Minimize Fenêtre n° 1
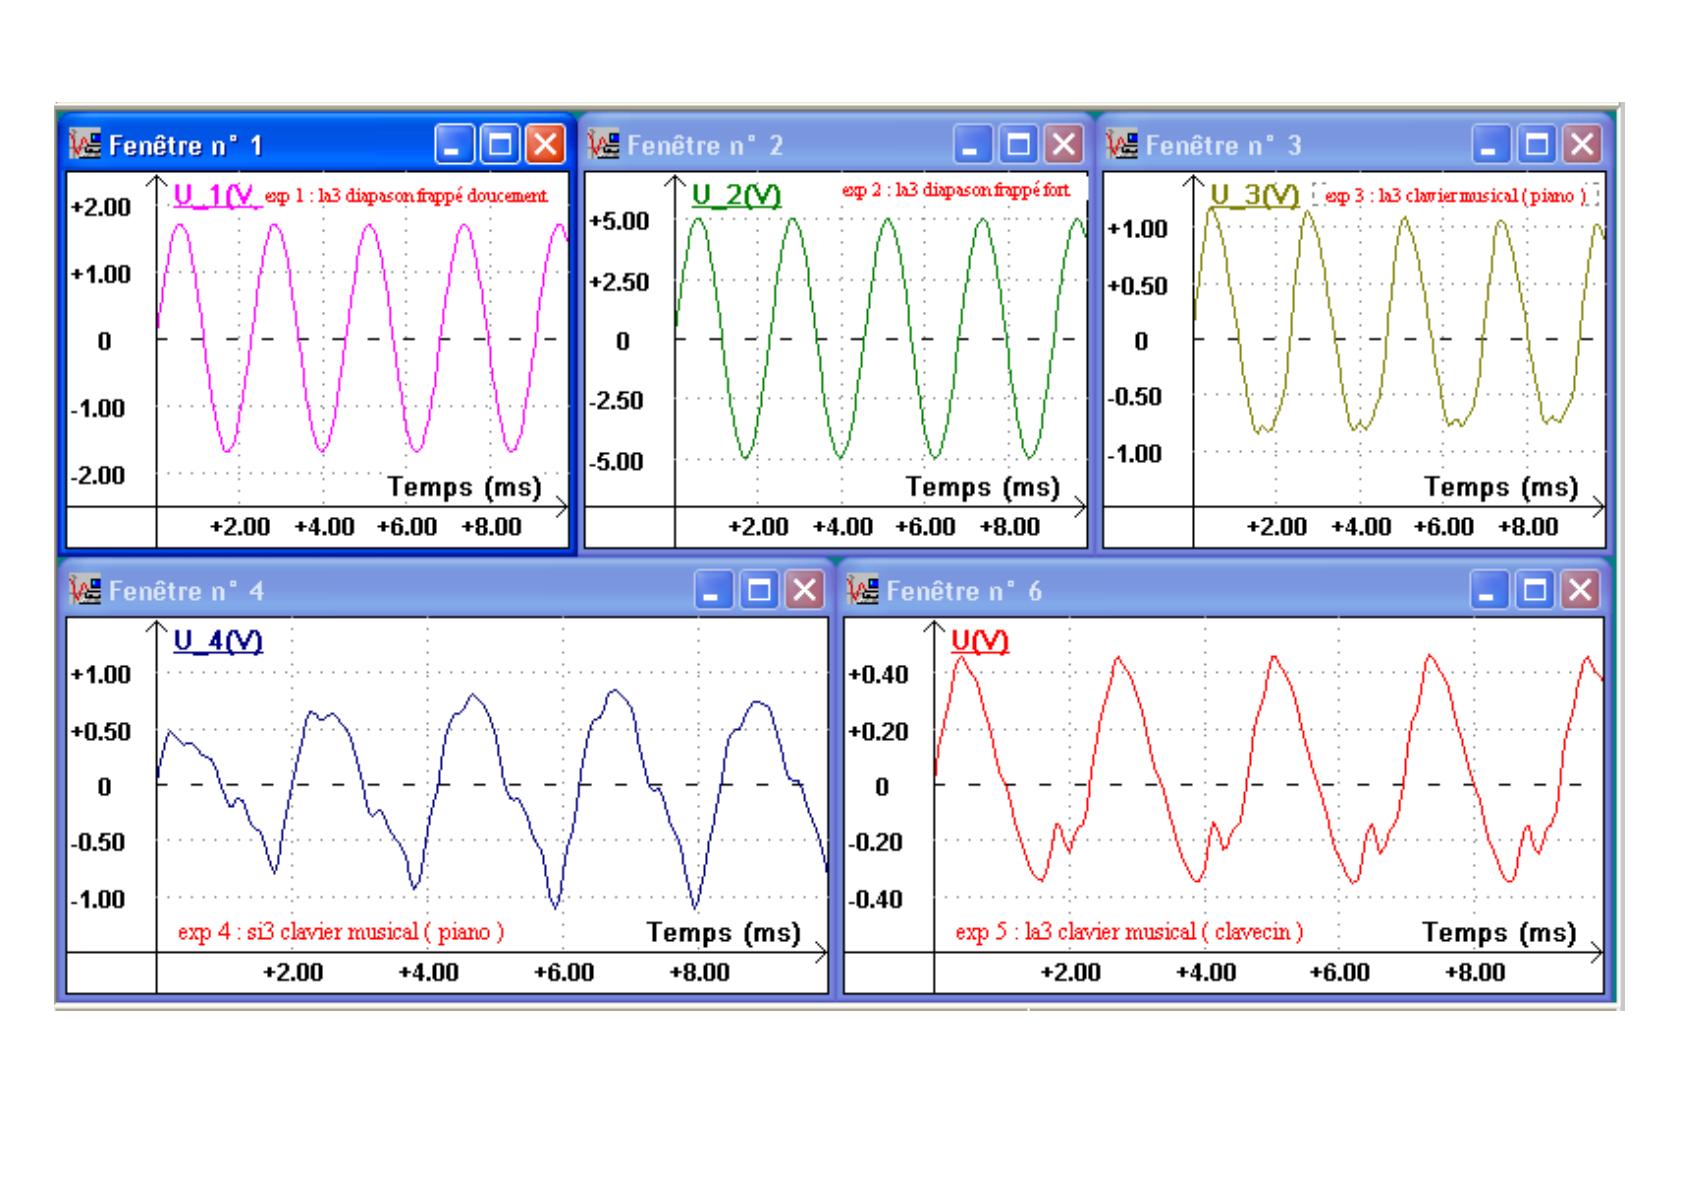The height and width of the screenshot is (1191, 1684). pos(454,145)
